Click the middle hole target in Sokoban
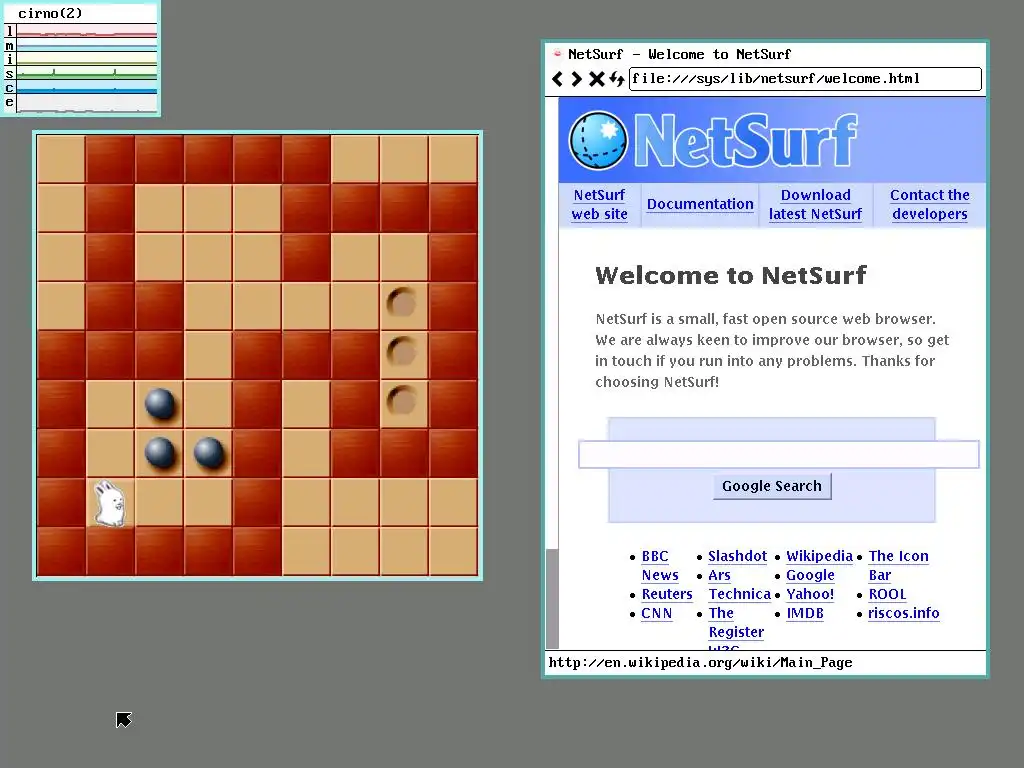This screenshot has height=768, width=1024. tap(402, 352)
